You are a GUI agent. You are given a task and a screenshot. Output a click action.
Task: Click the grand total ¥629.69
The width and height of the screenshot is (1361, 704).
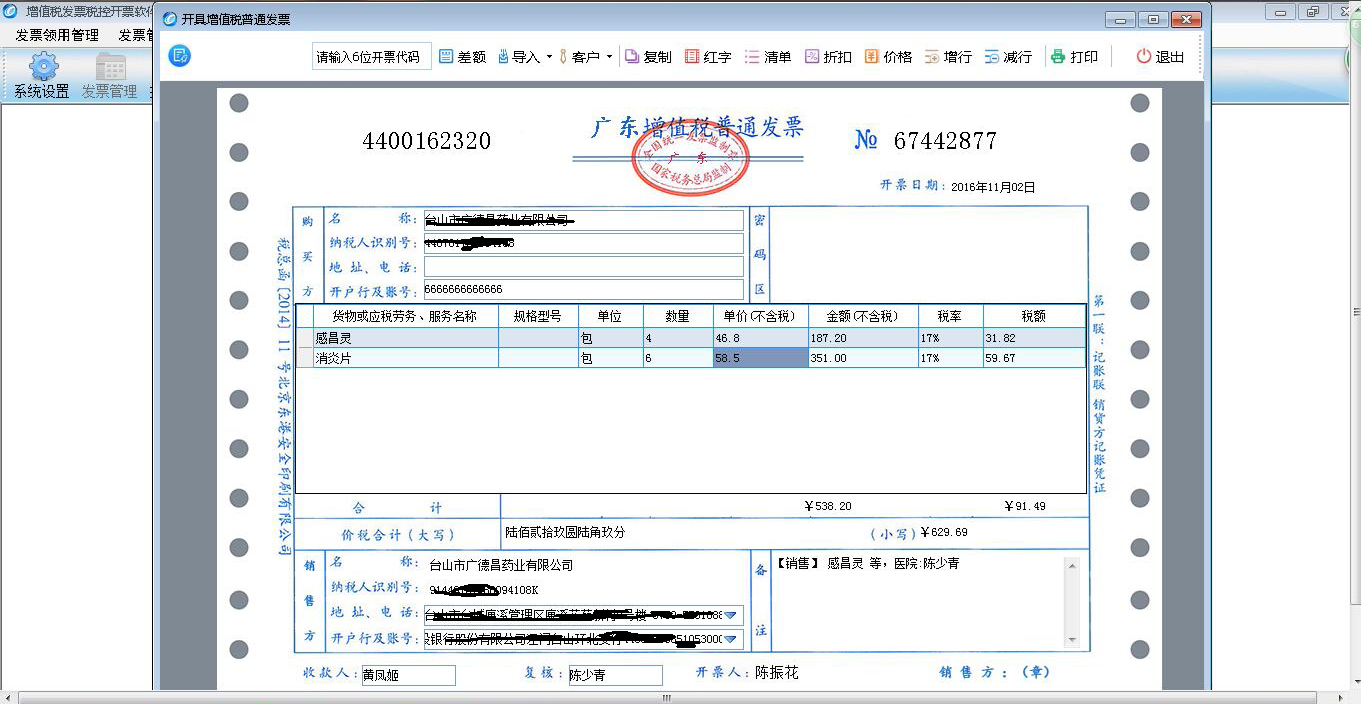tap(944, 533)
